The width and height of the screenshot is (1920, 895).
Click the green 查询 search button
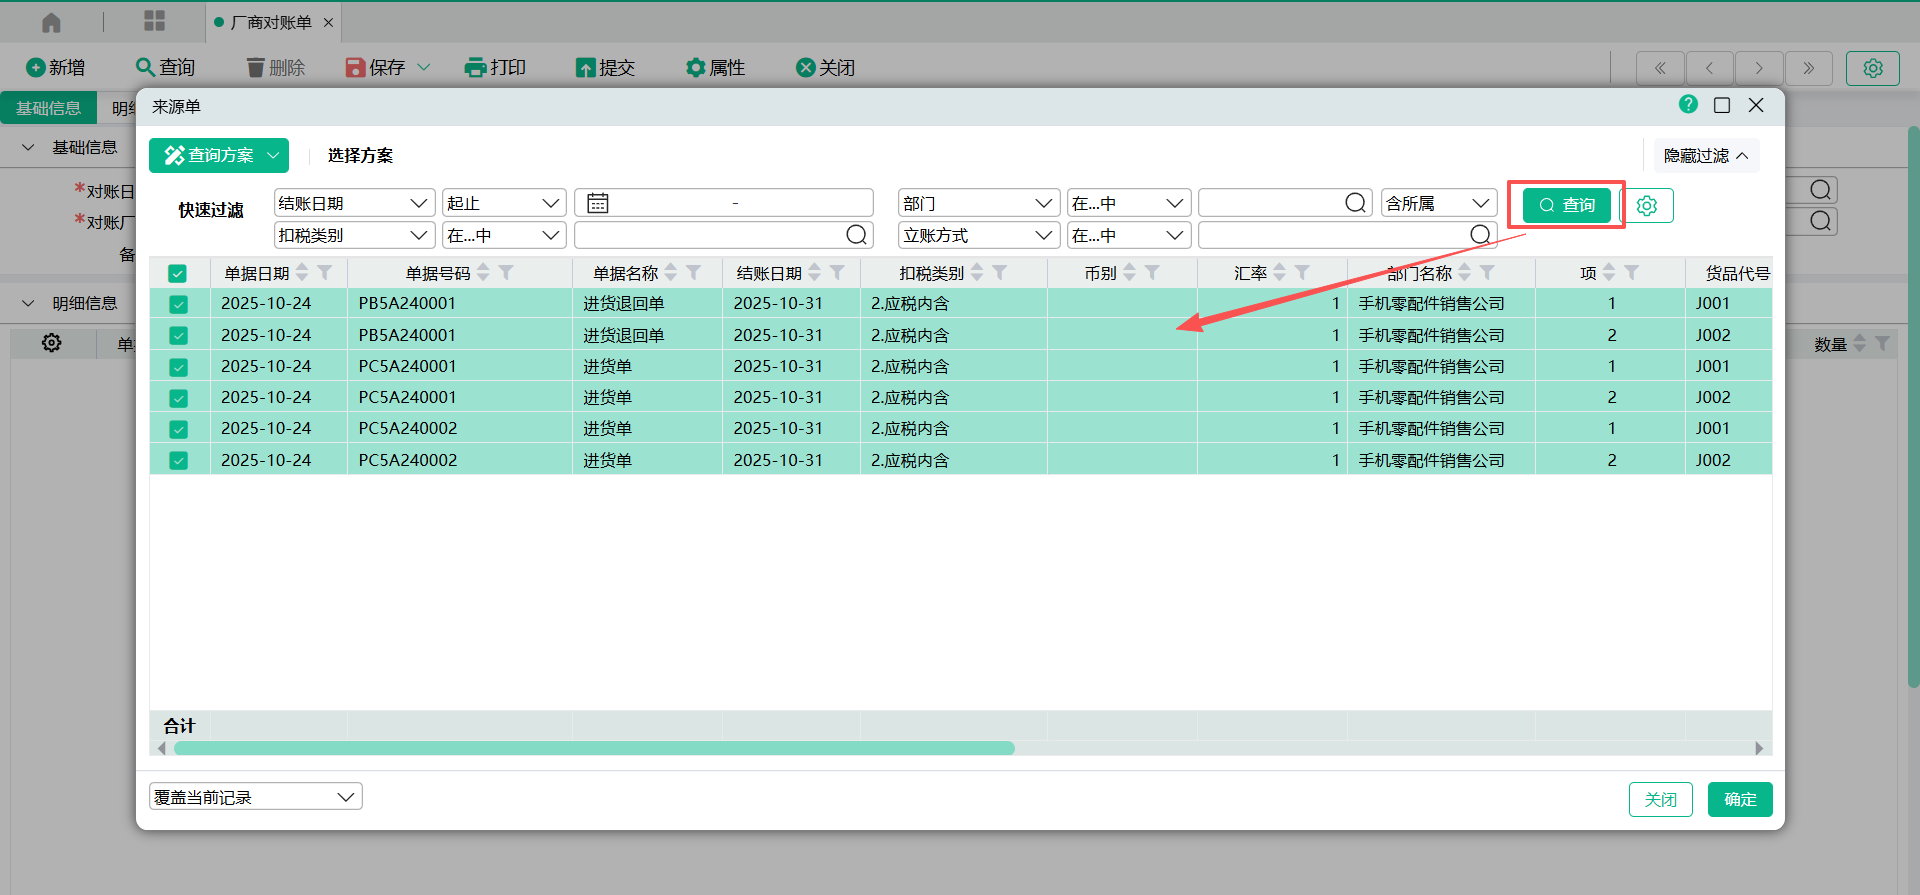(1566, 205)
